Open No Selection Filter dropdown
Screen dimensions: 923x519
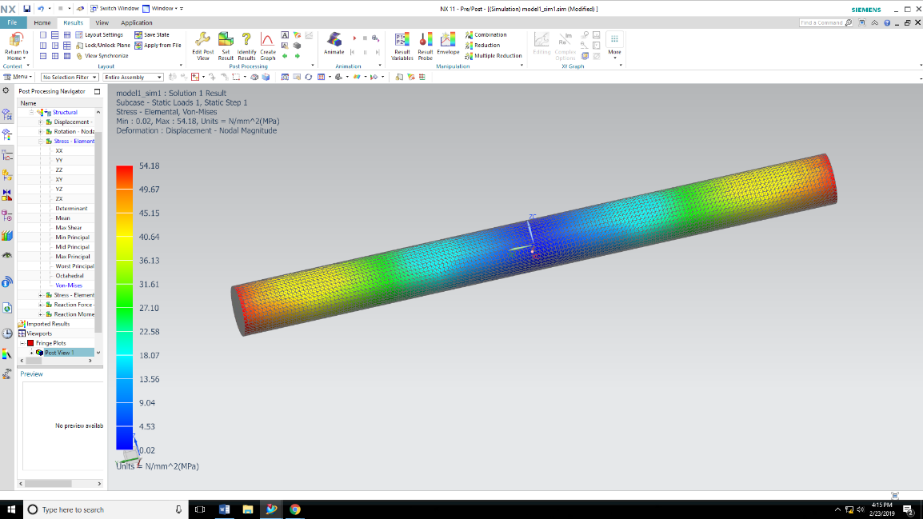point(69,77)
